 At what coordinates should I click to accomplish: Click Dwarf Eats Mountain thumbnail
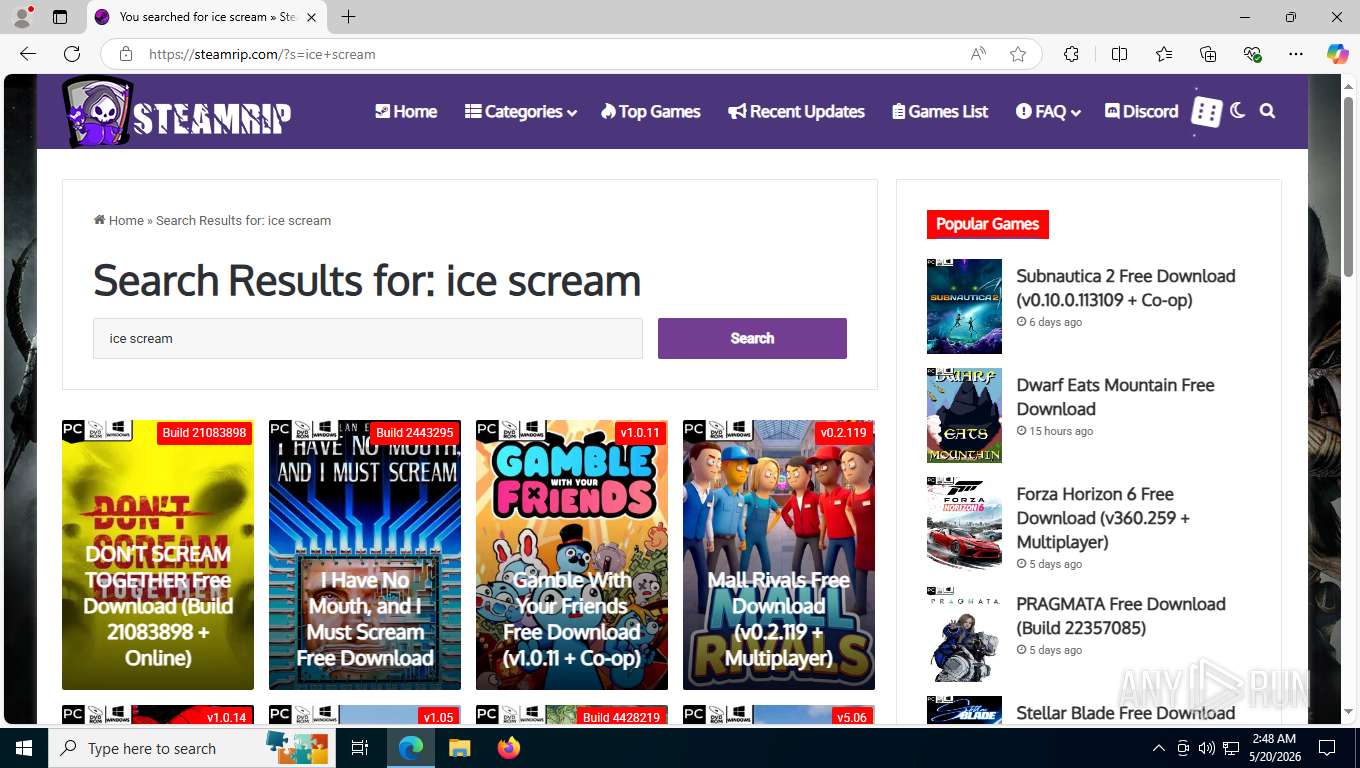(964, 415)
